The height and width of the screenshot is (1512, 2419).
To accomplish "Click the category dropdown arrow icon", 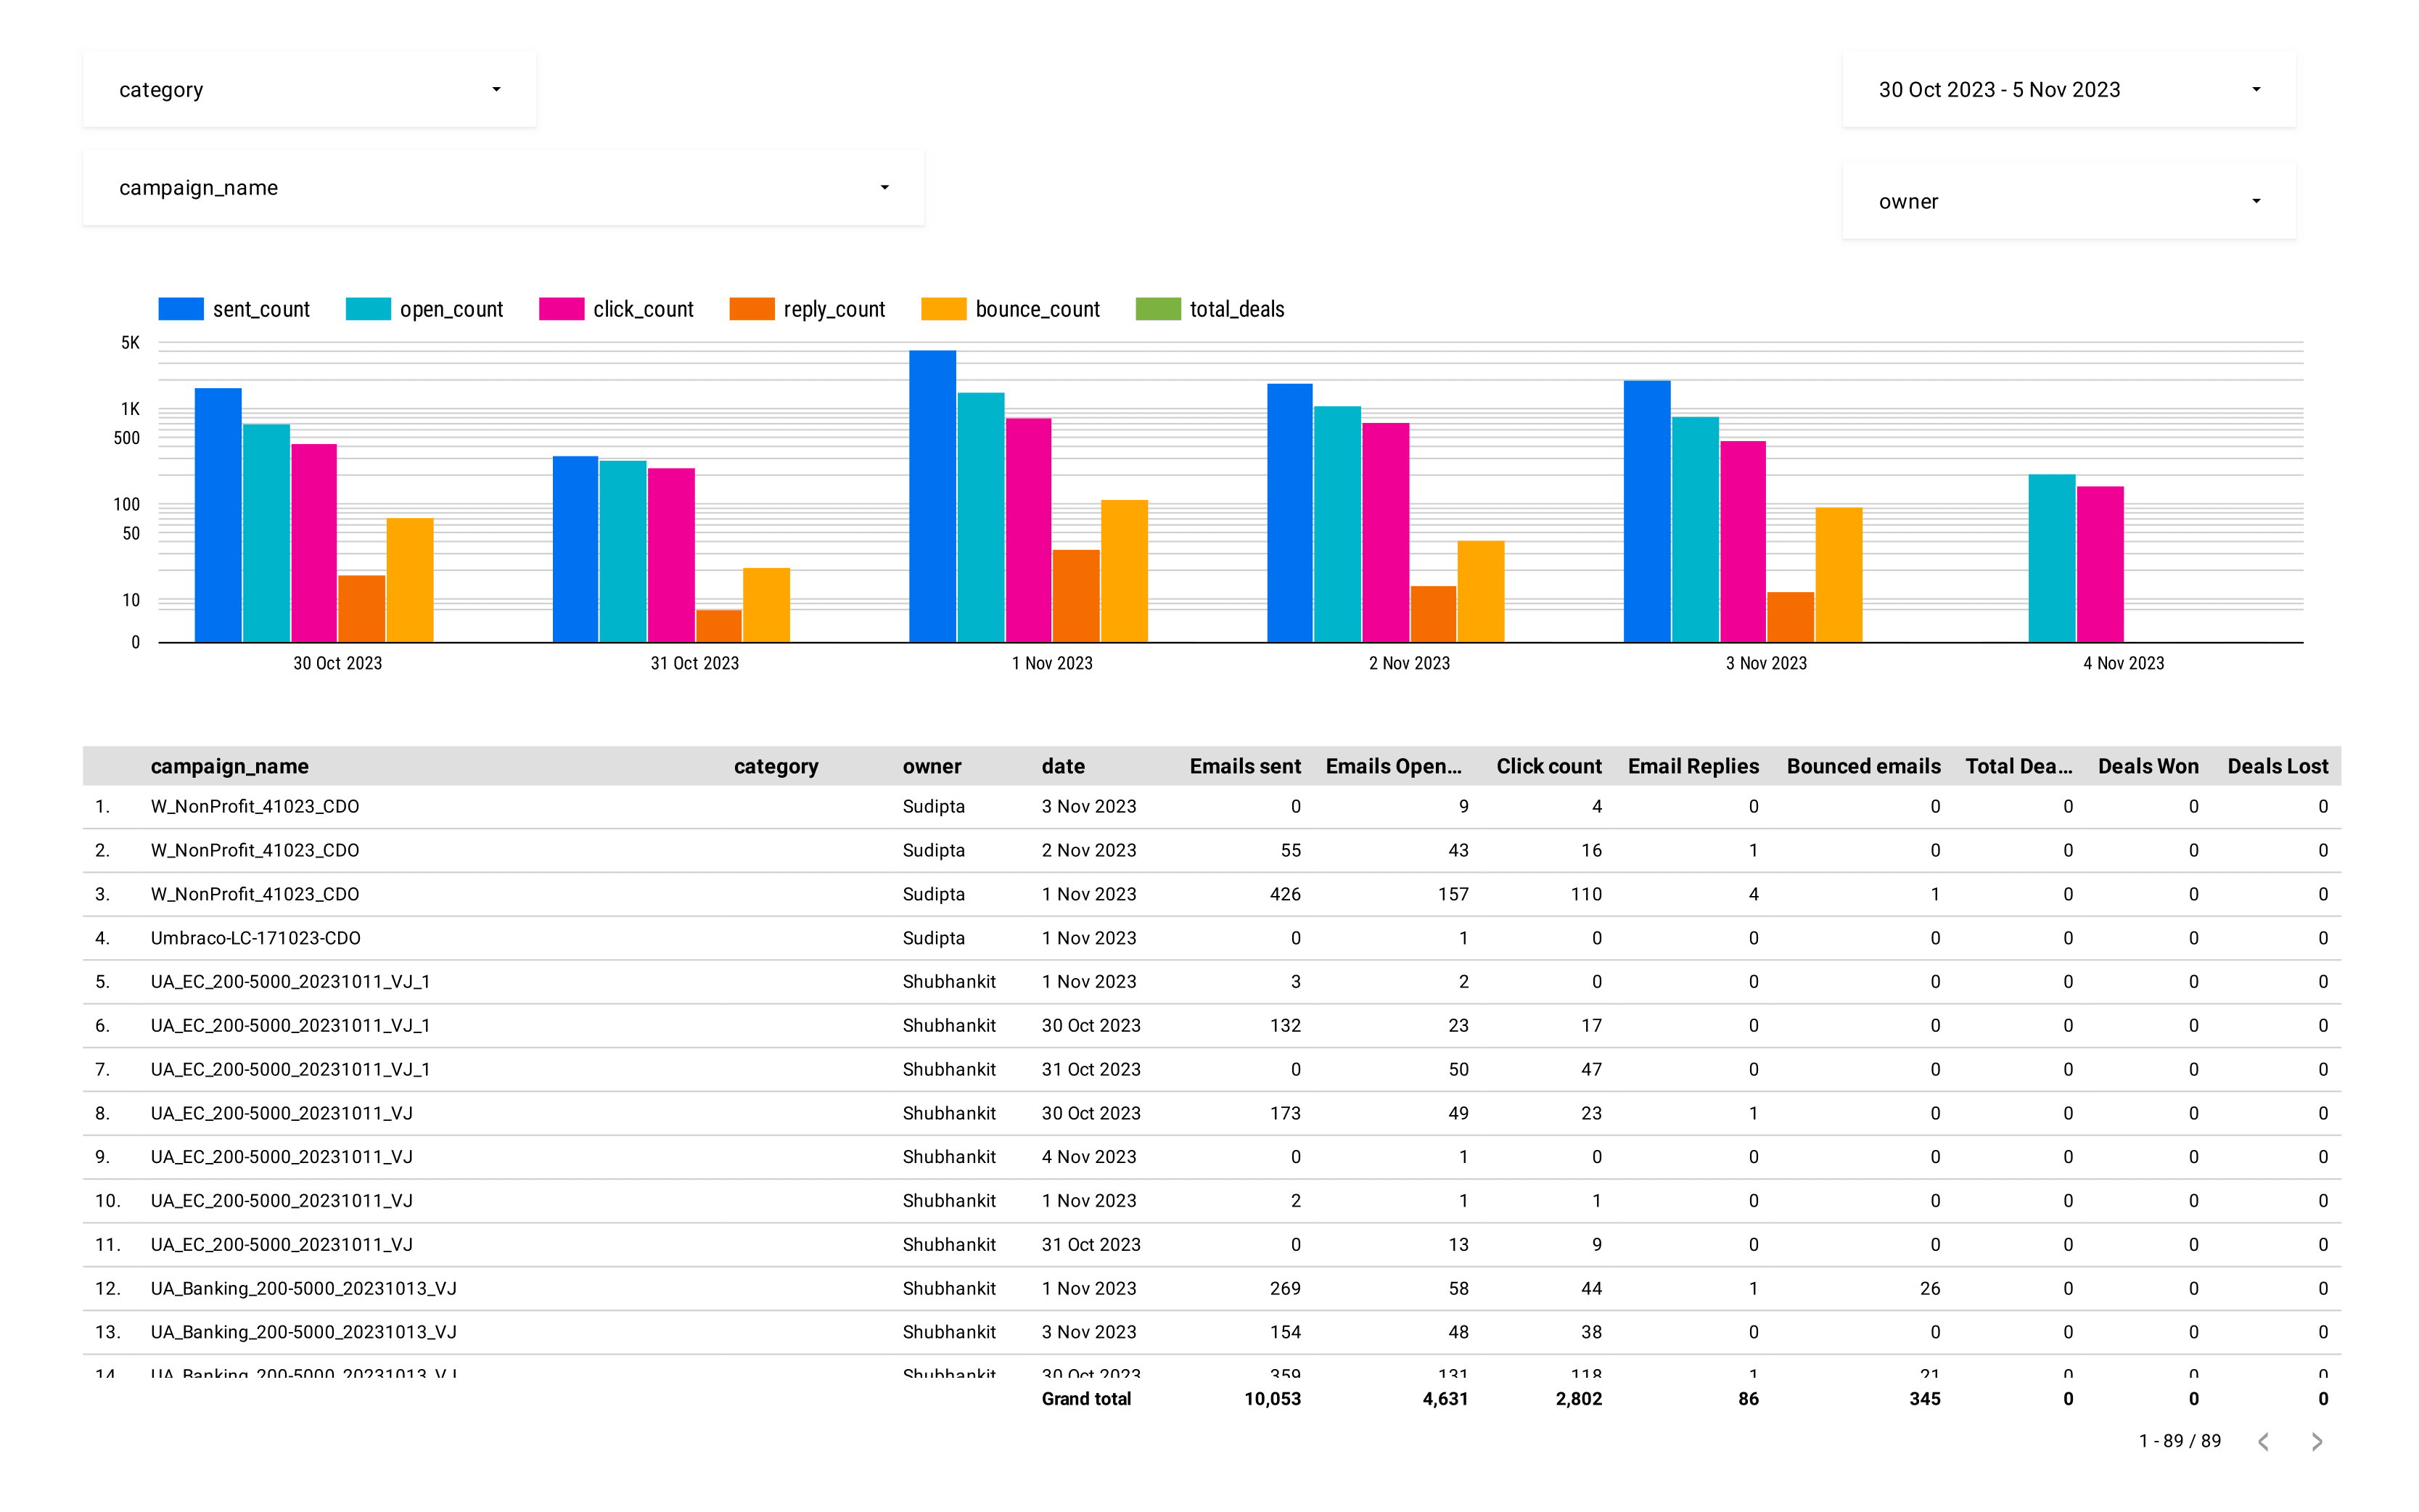I will 497,89.
